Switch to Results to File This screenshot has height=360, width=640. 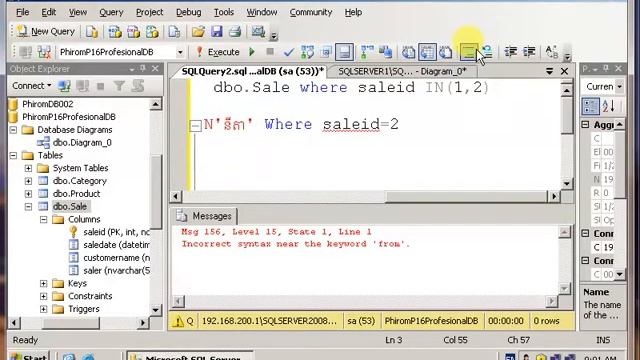[x=446, y=52]
